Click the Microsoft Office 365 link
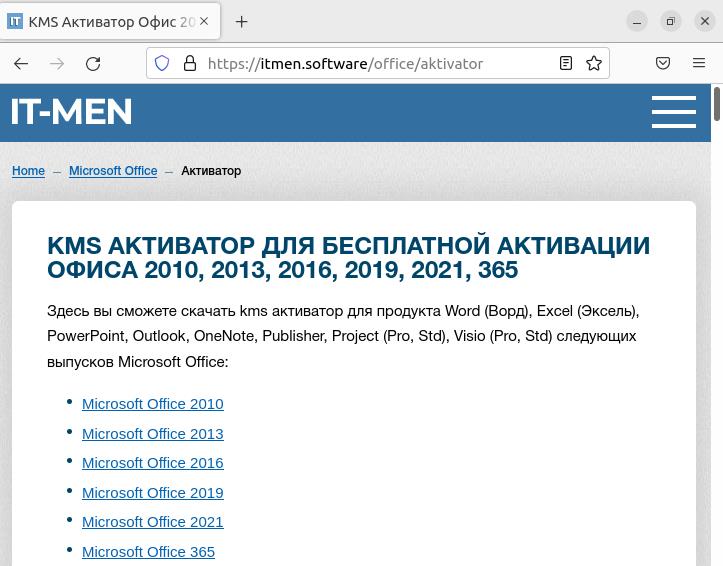Viewport: 723px width, 566px height. click(148, 552)
